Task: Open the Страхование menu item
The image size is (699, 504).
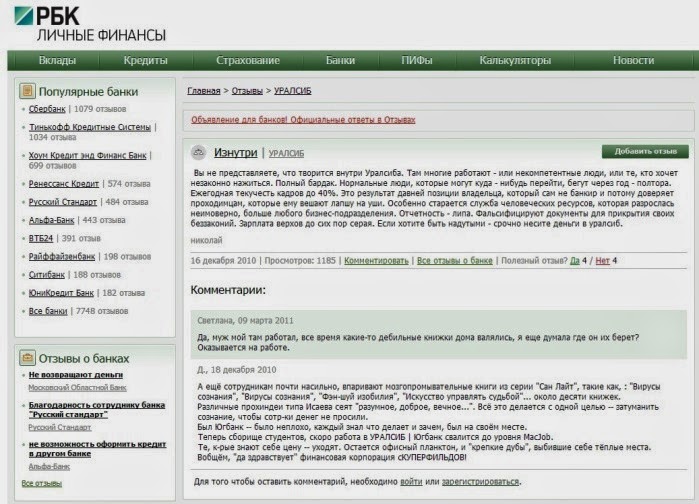Action: click(x=248, y=60)
